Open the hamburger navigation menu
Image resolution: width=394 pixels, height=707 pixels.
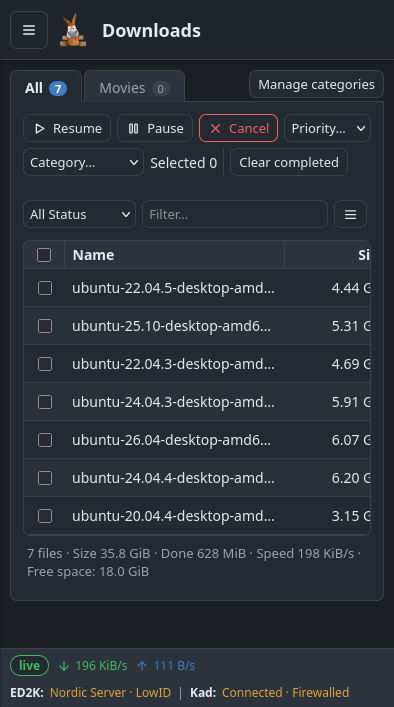(29, 30)
